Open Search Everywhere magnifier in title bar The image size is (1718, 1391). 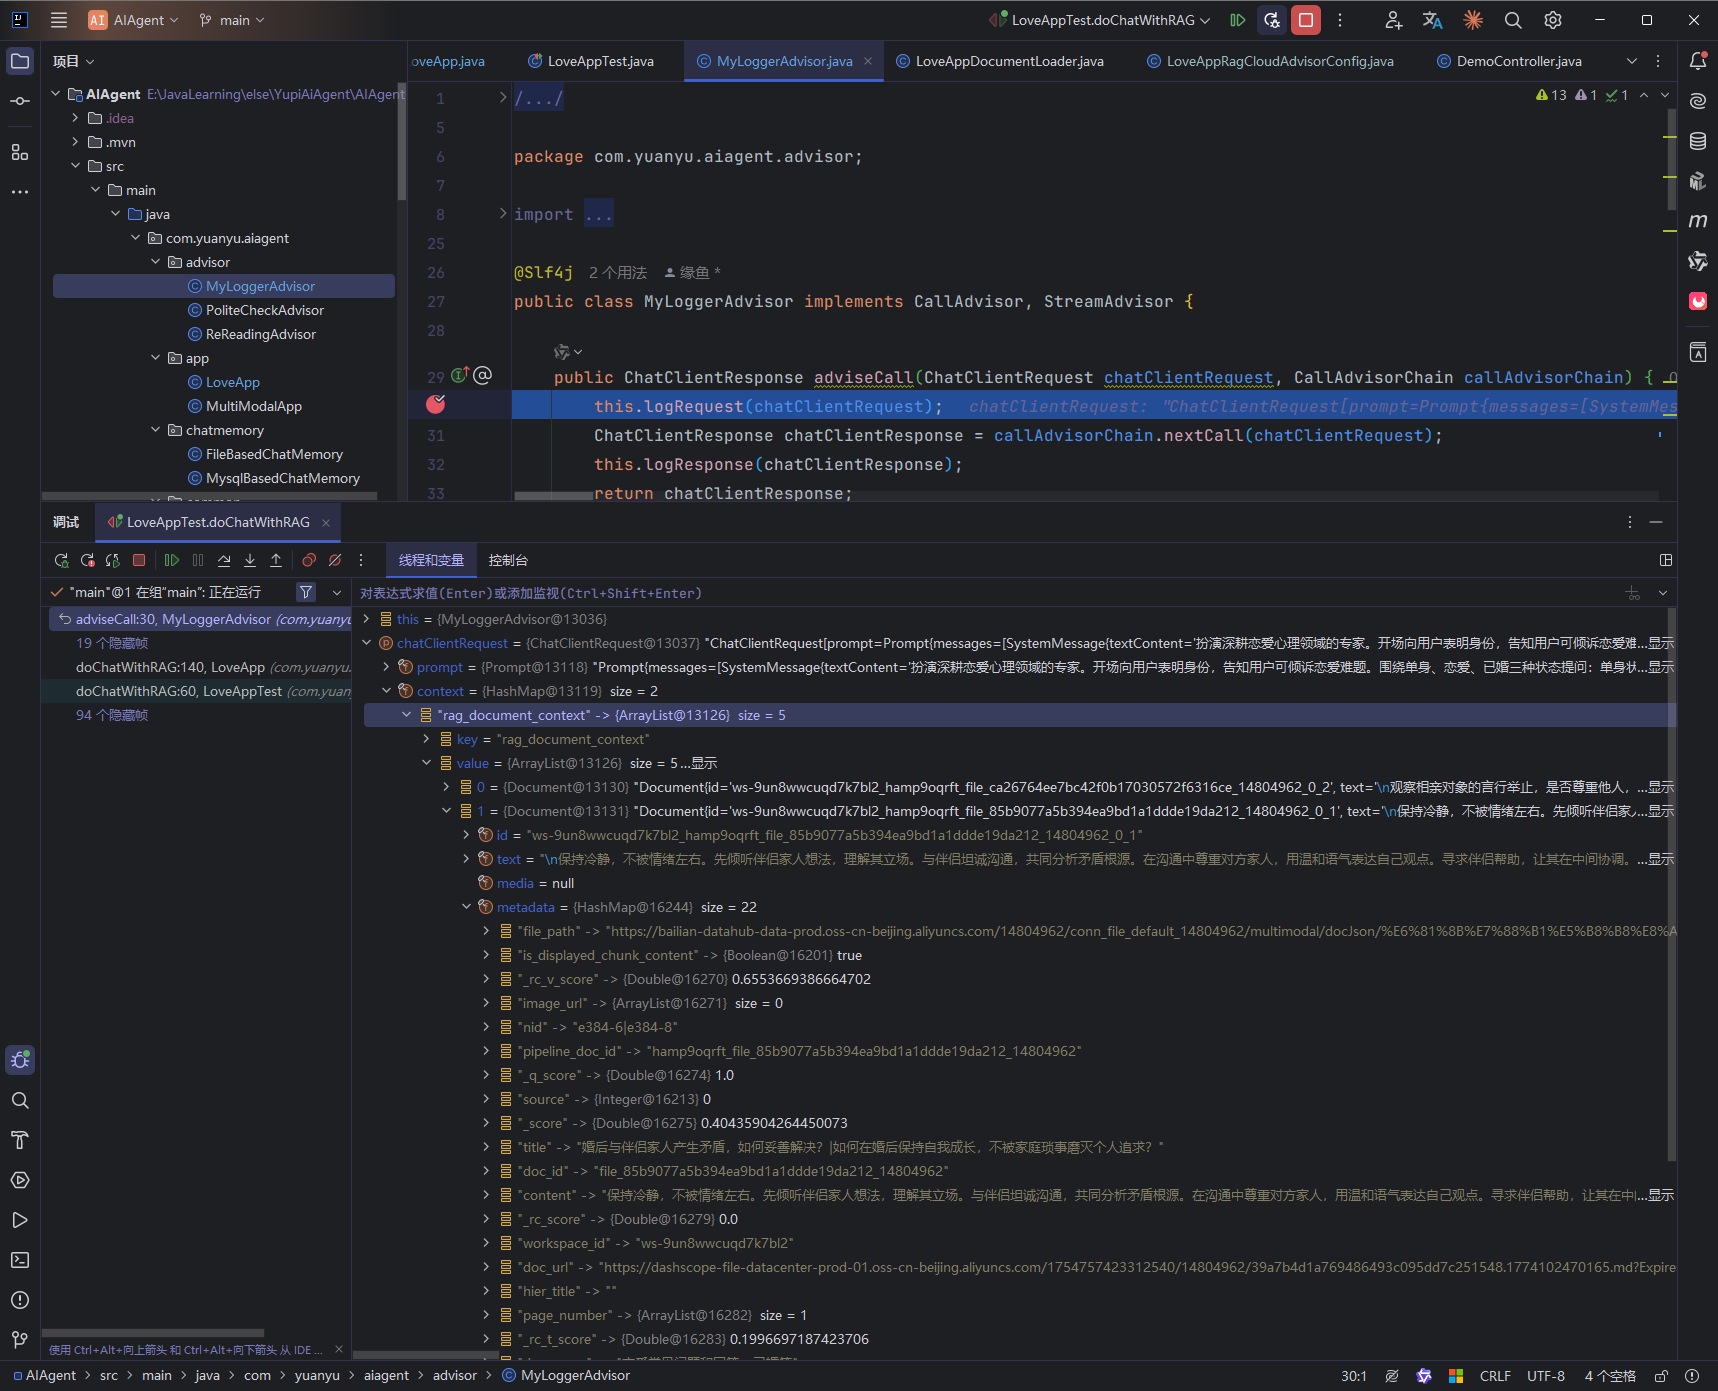(x=1513, y=20)
